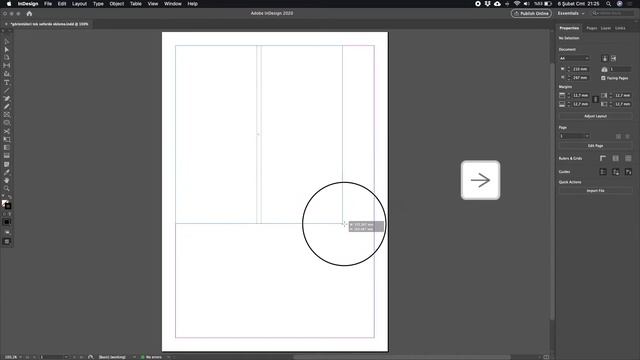Screen dimensions: 640x360
Task: Select the Rectangle Frame tool
Action: click(x=7, y=115)
